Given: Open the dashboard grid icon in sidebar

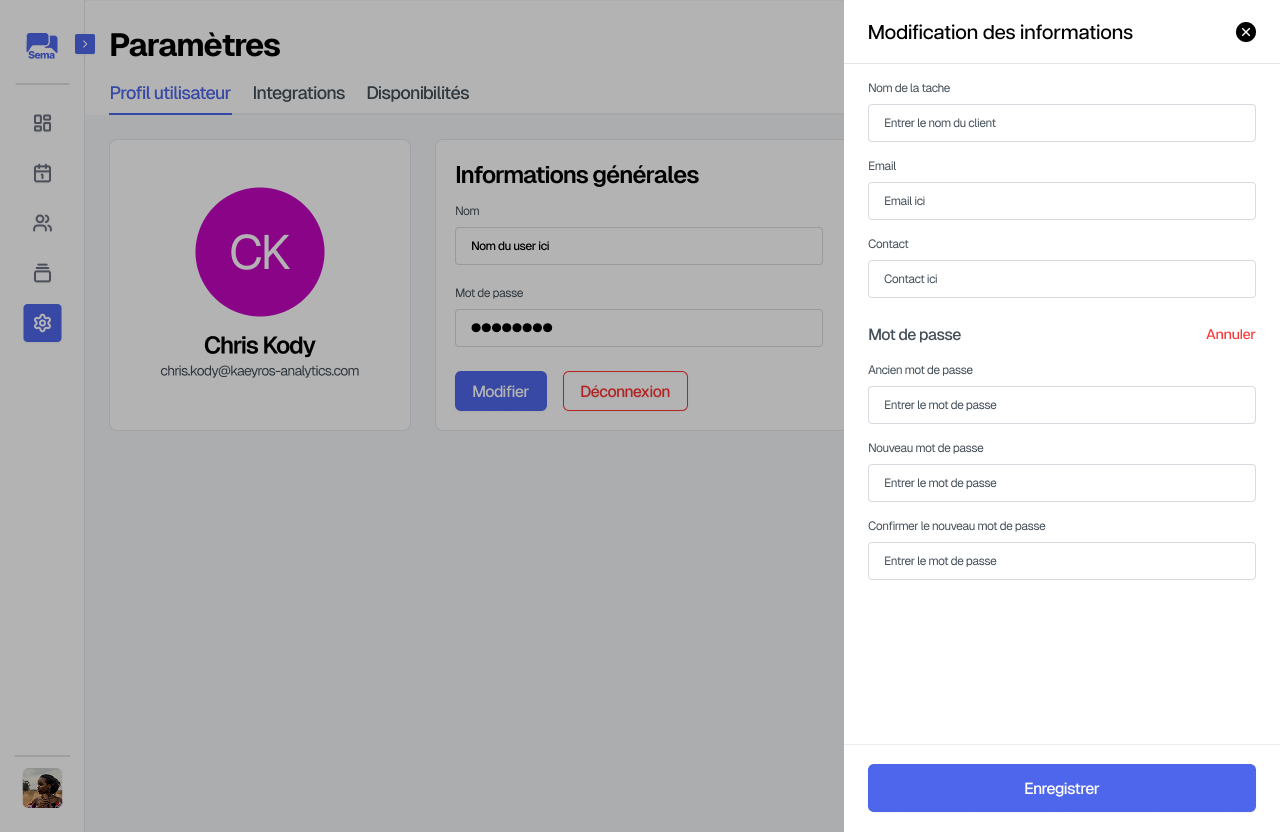Looking at the screenshot, I should tap(42, 123).
